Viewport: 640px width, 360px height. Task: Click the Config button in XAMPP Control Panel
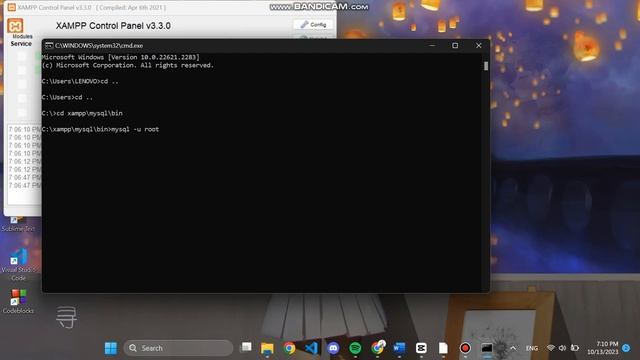tap(313, 25)
